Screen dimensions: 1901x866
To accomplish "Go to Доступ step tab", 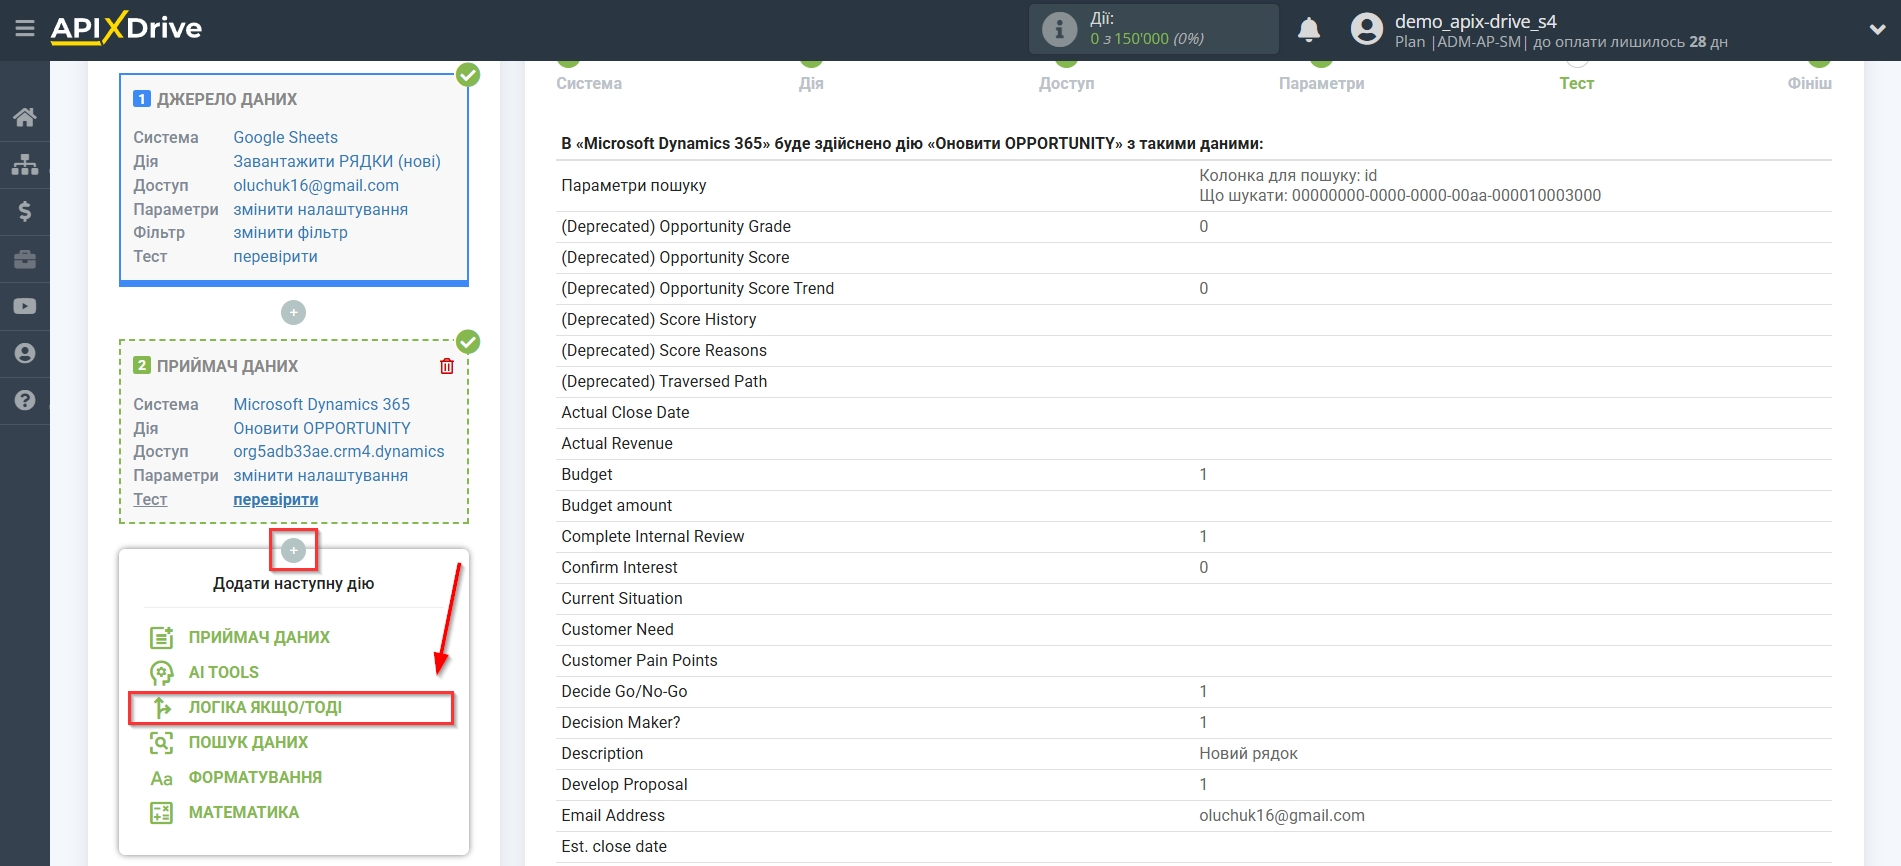I will point(1066,83).
